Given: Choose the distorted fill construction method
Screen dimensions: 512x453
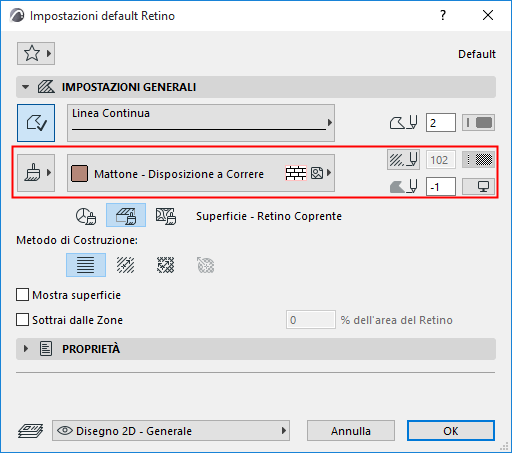Looking at the screenshot, I should (x=166, y=265).
